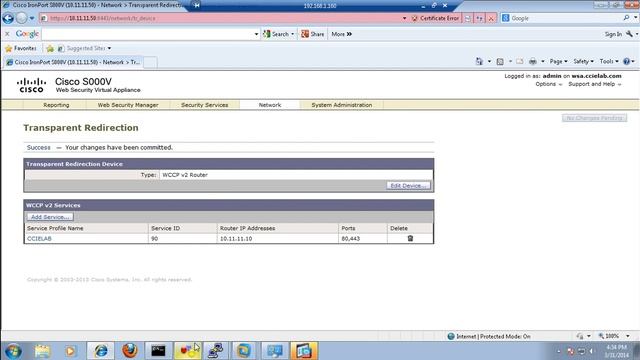
Task: Delete CCIELAB service with trash icon
Action: pyautogui.click(x=410, y=238)
